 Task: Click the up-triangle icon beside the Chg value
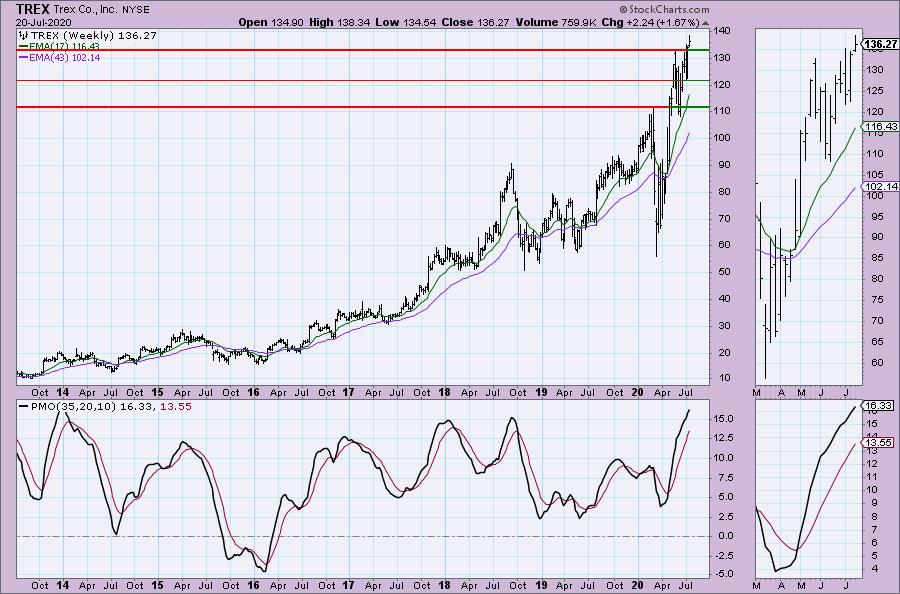tap(705, 23)
